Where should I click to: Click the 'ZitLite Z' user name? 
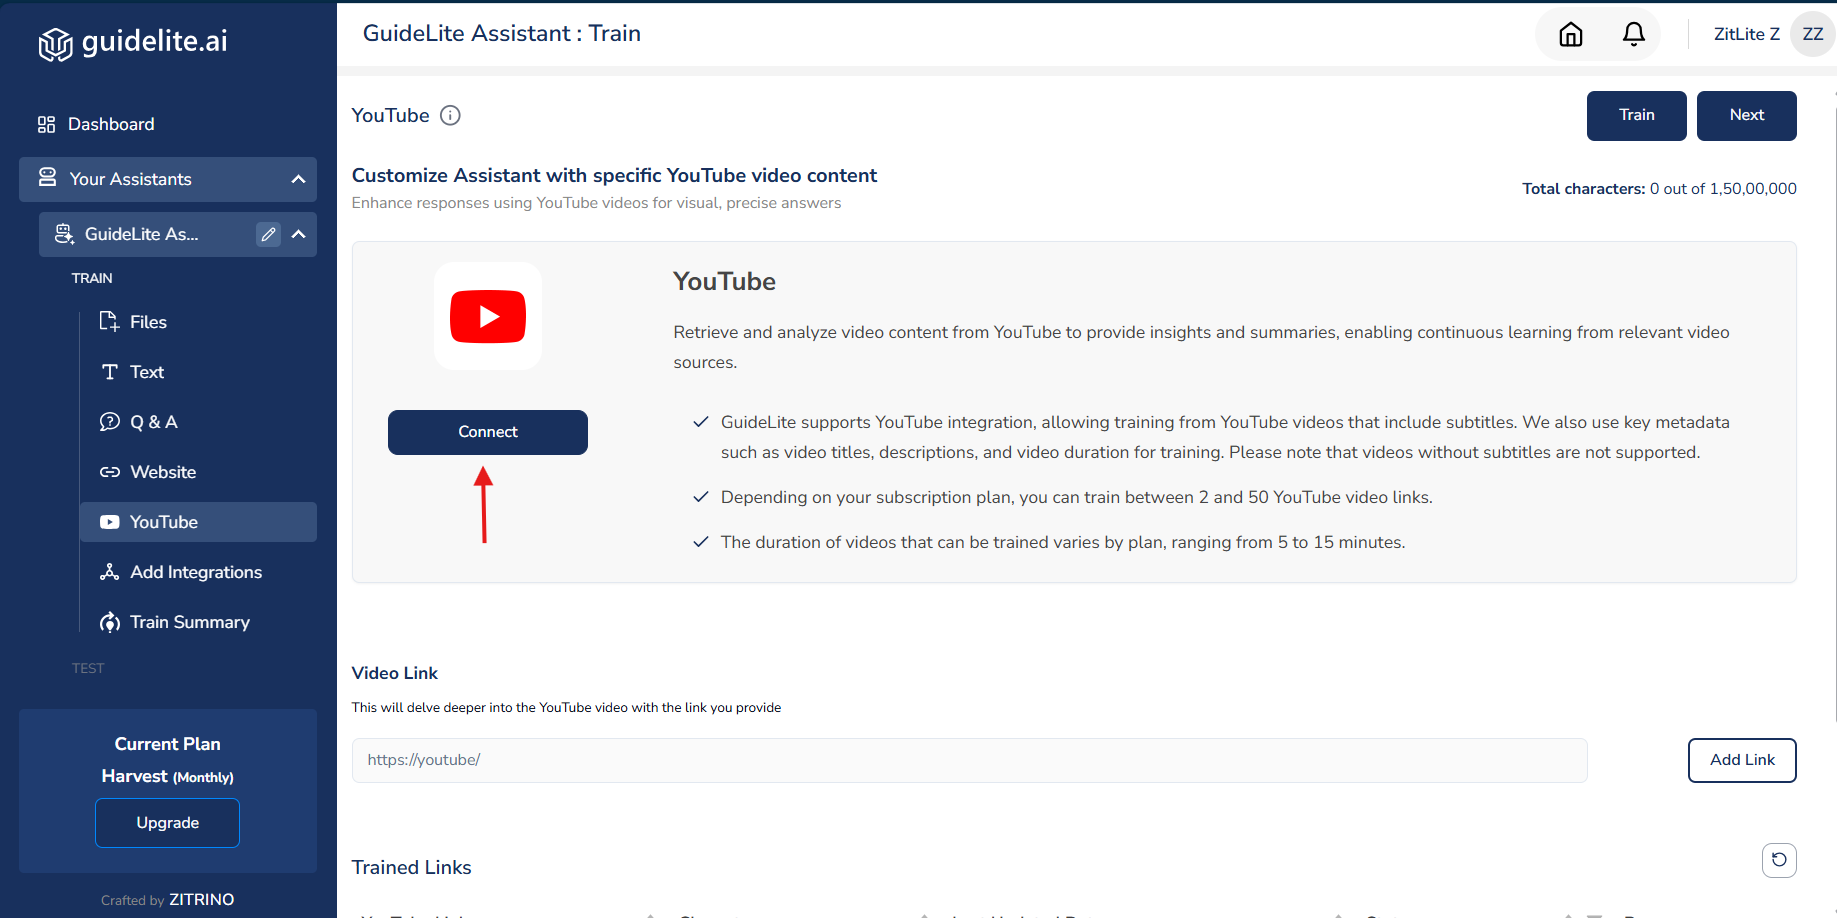click(x=1747, y=34)
